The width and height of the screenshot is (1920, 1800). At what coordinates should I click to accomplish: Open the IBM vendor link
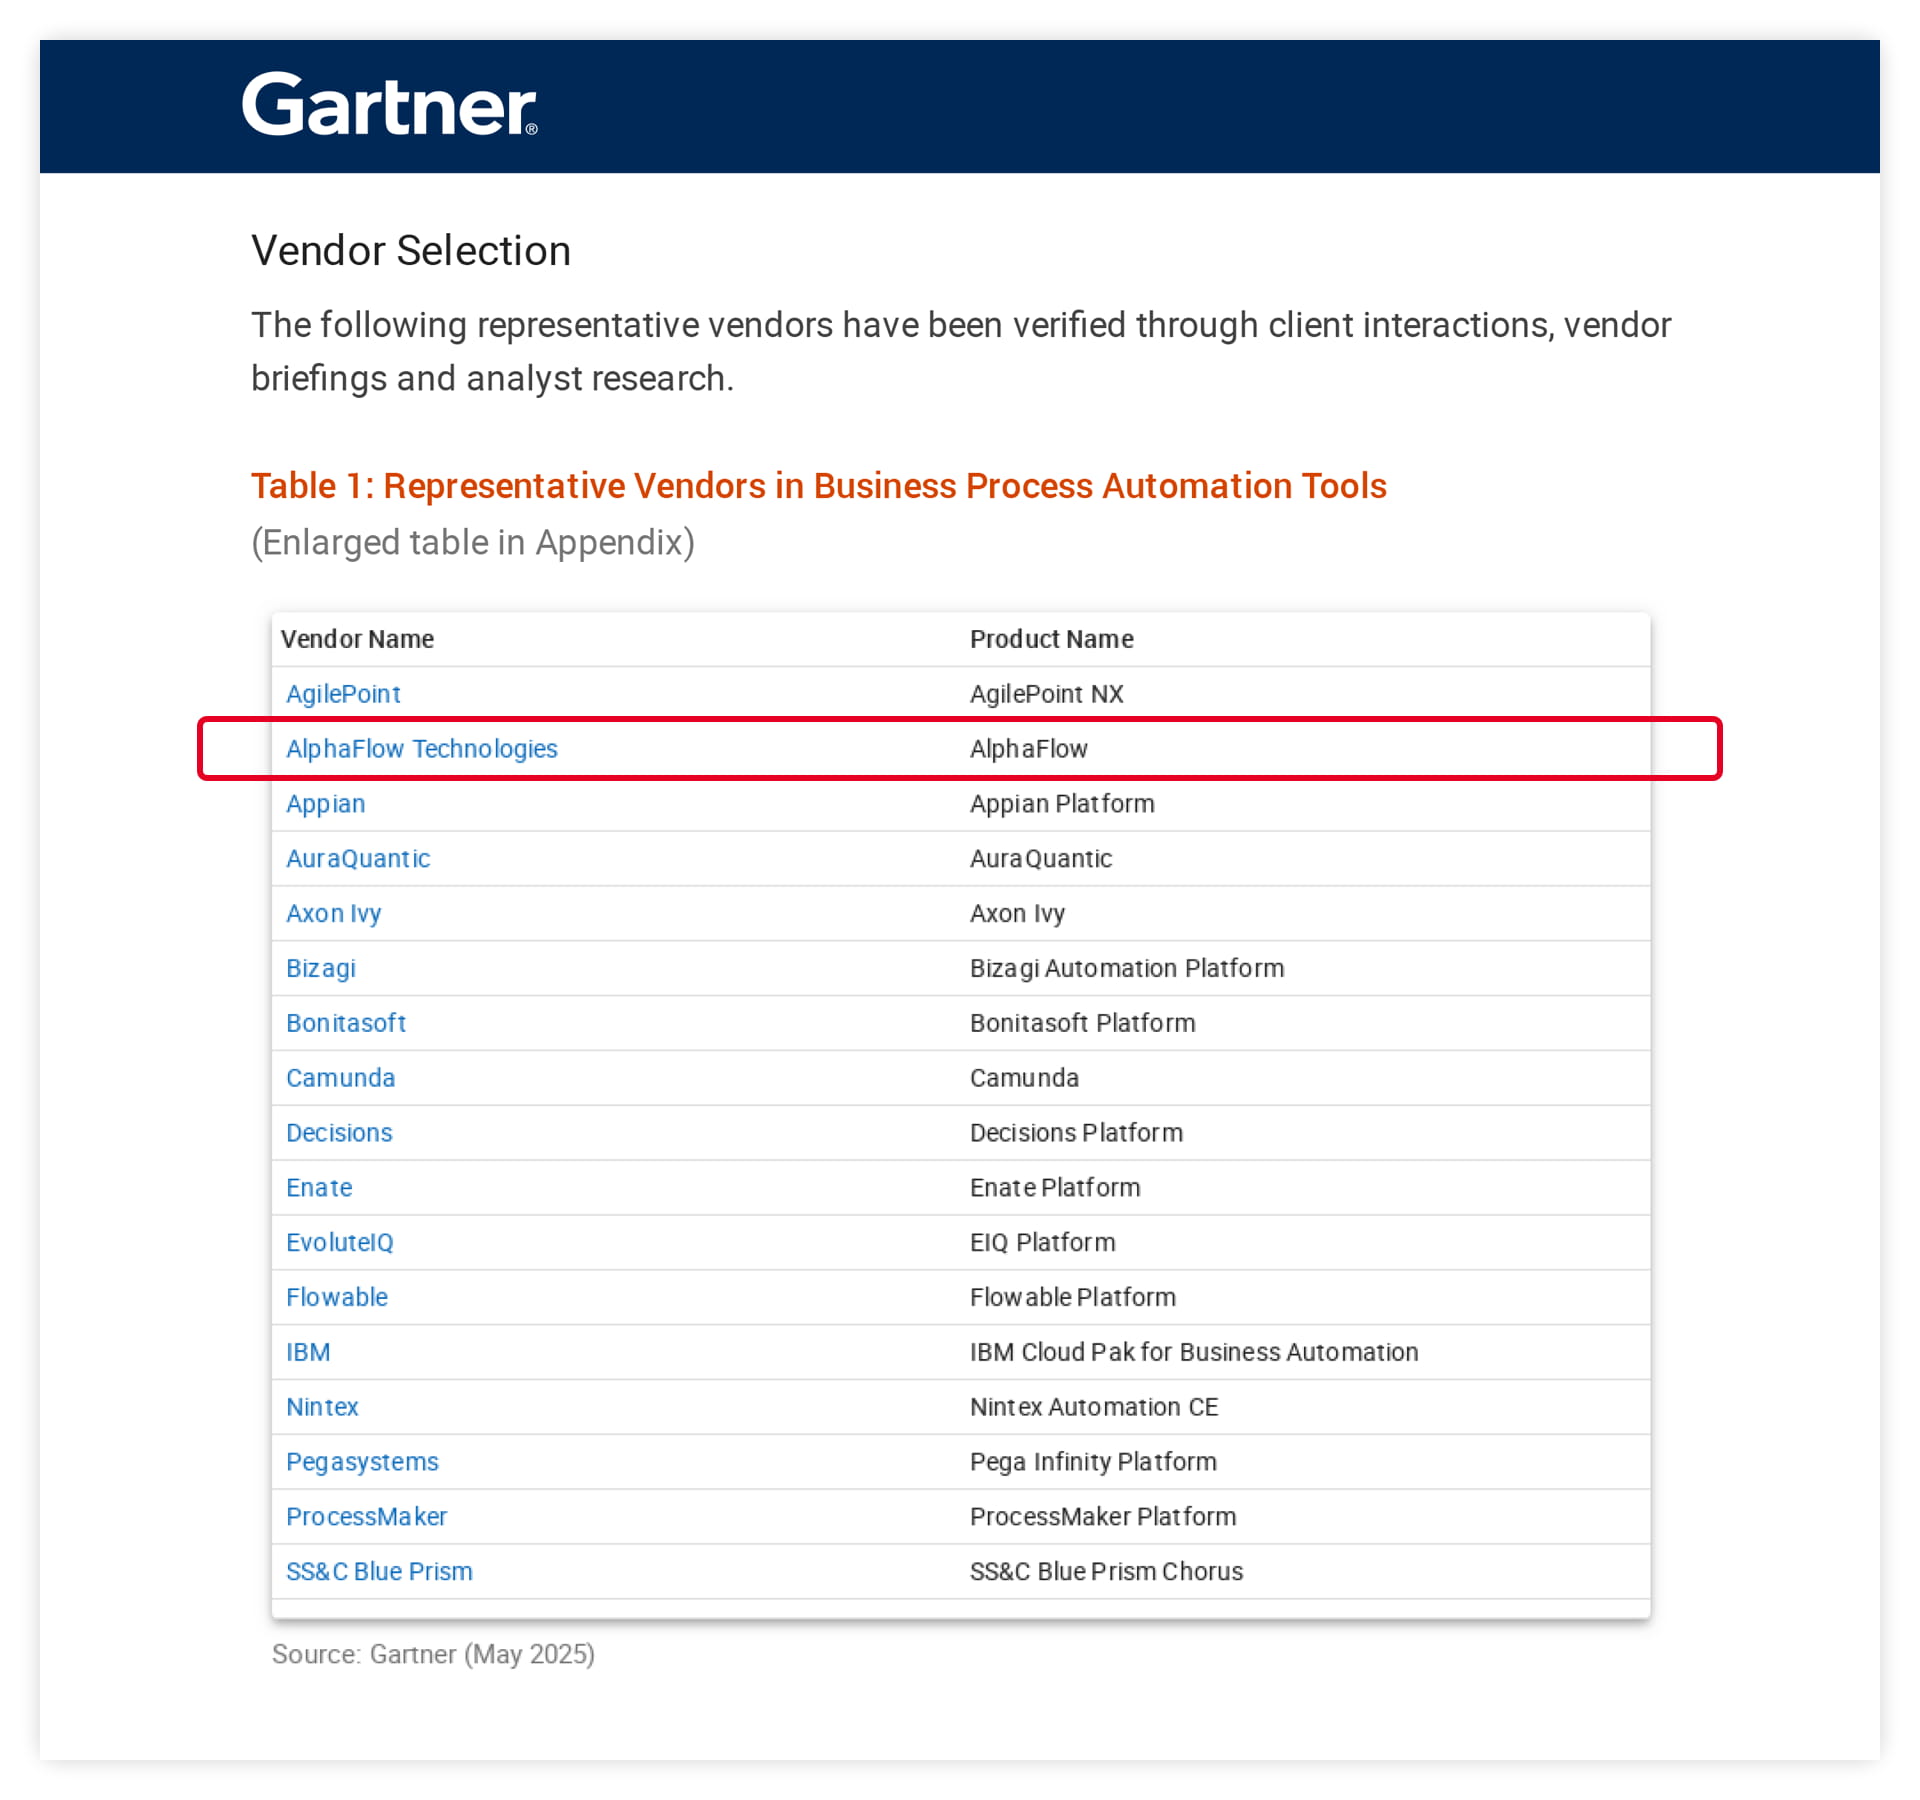click(x=307, y=1352)
